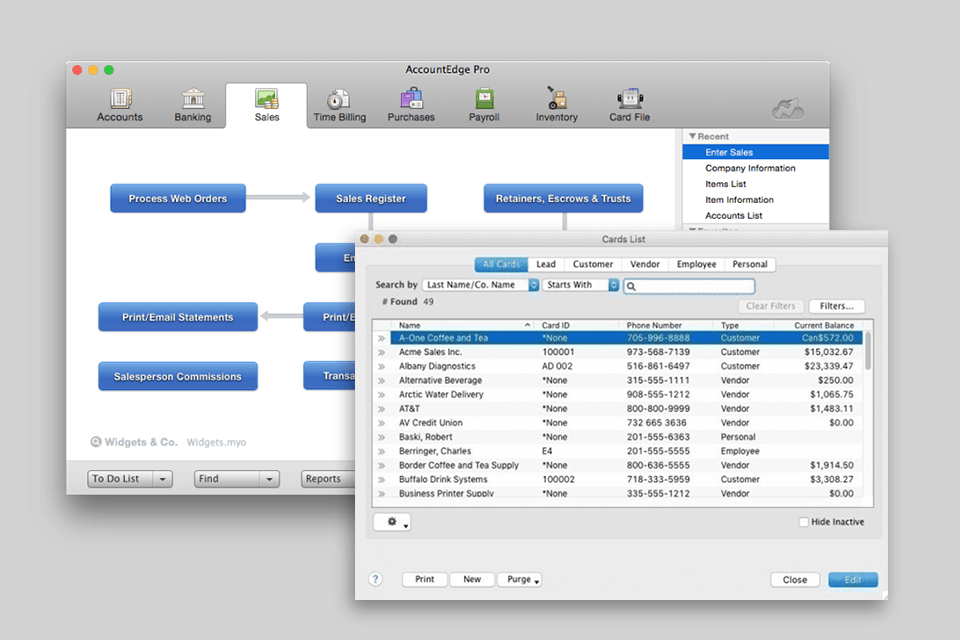Collapse the Recent section triangle
This screenshot has height=640, width=960.
tap(692, 136)
